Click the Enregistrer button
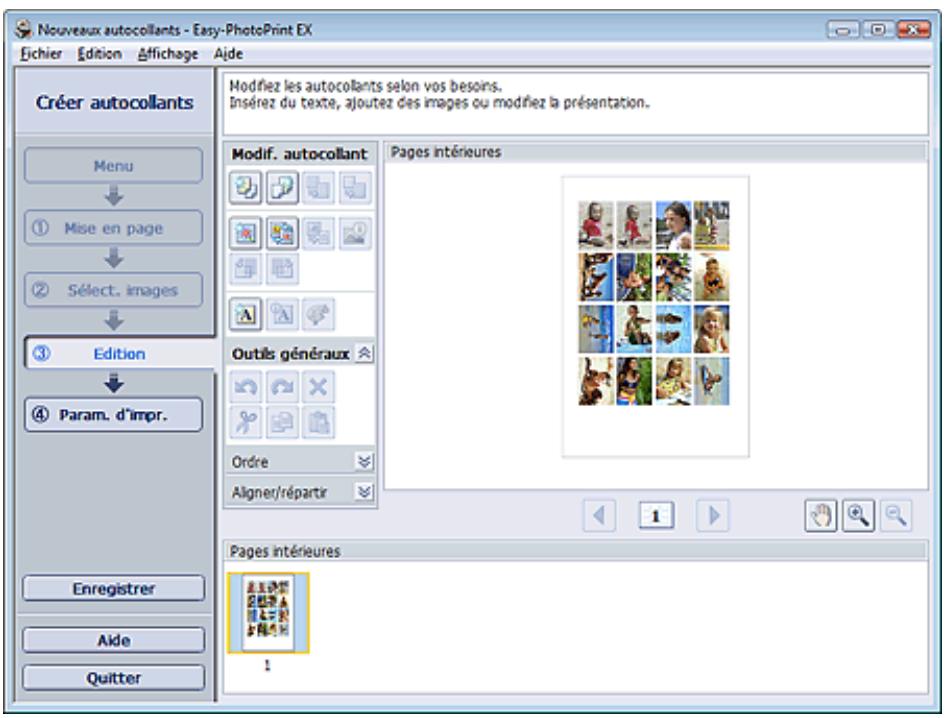 113,588
